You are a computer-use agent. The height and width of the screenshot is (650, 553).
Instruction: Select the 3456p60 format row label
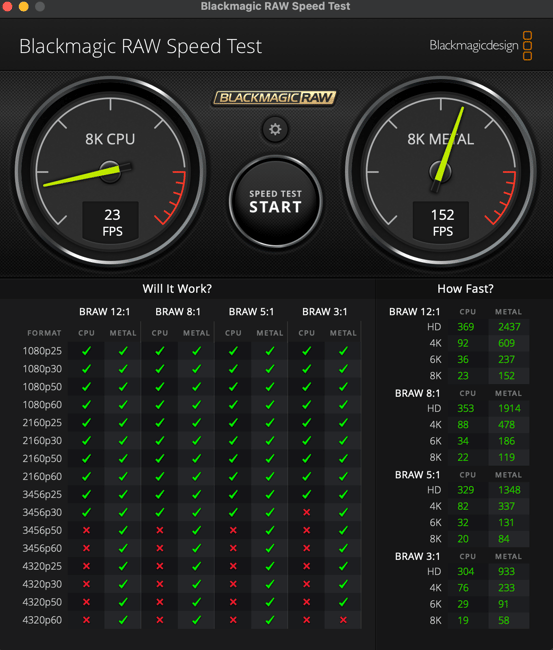[x=42, y=548]
